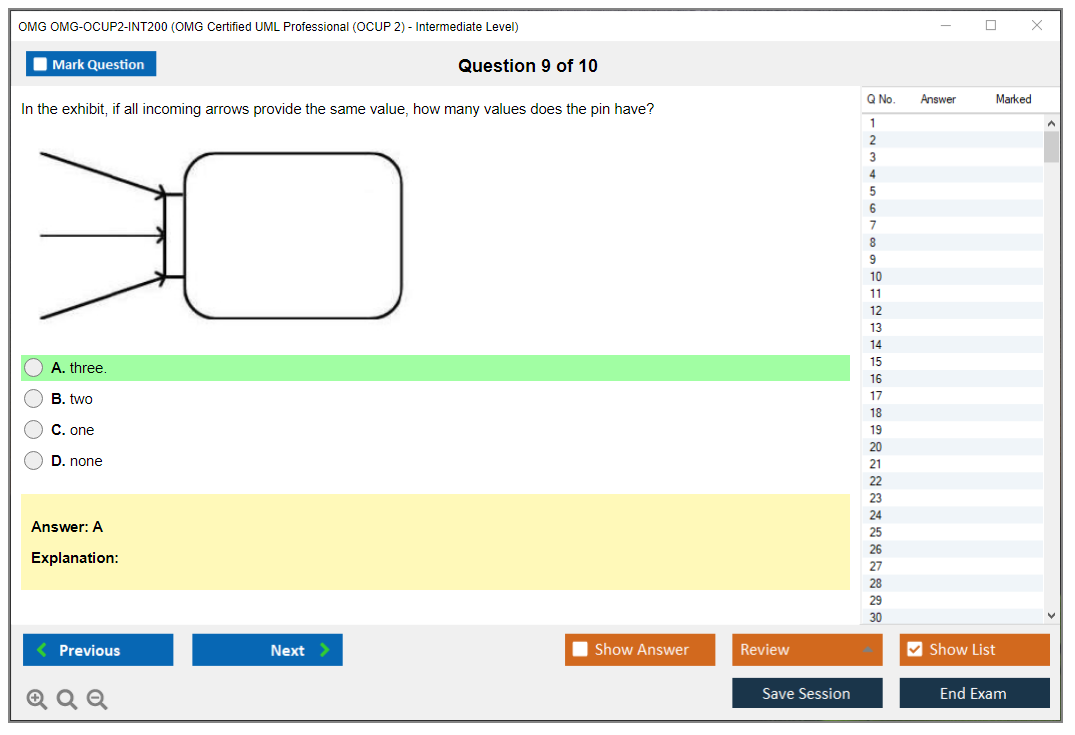Image resolution: width=1075 pixels, height=735 pixels.
Task: Jump to question 15 in list
Action: [876, 362]
